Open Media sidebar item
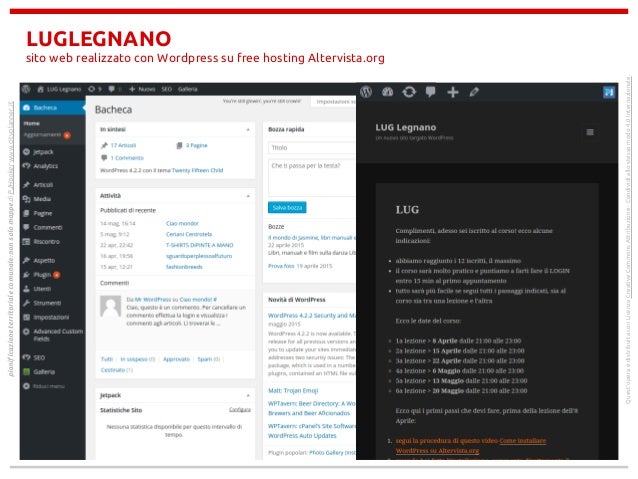The width and height of the screenshot is (638, 479). pos(42,199)
